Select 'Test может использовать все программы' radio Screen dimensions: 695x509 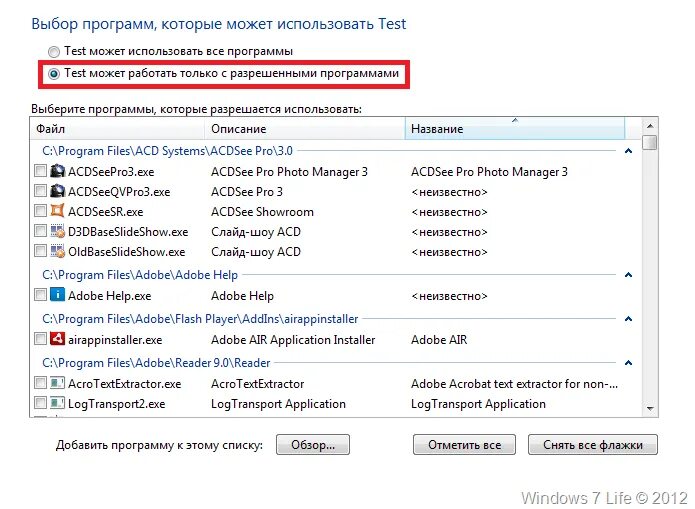click(53, 51)
